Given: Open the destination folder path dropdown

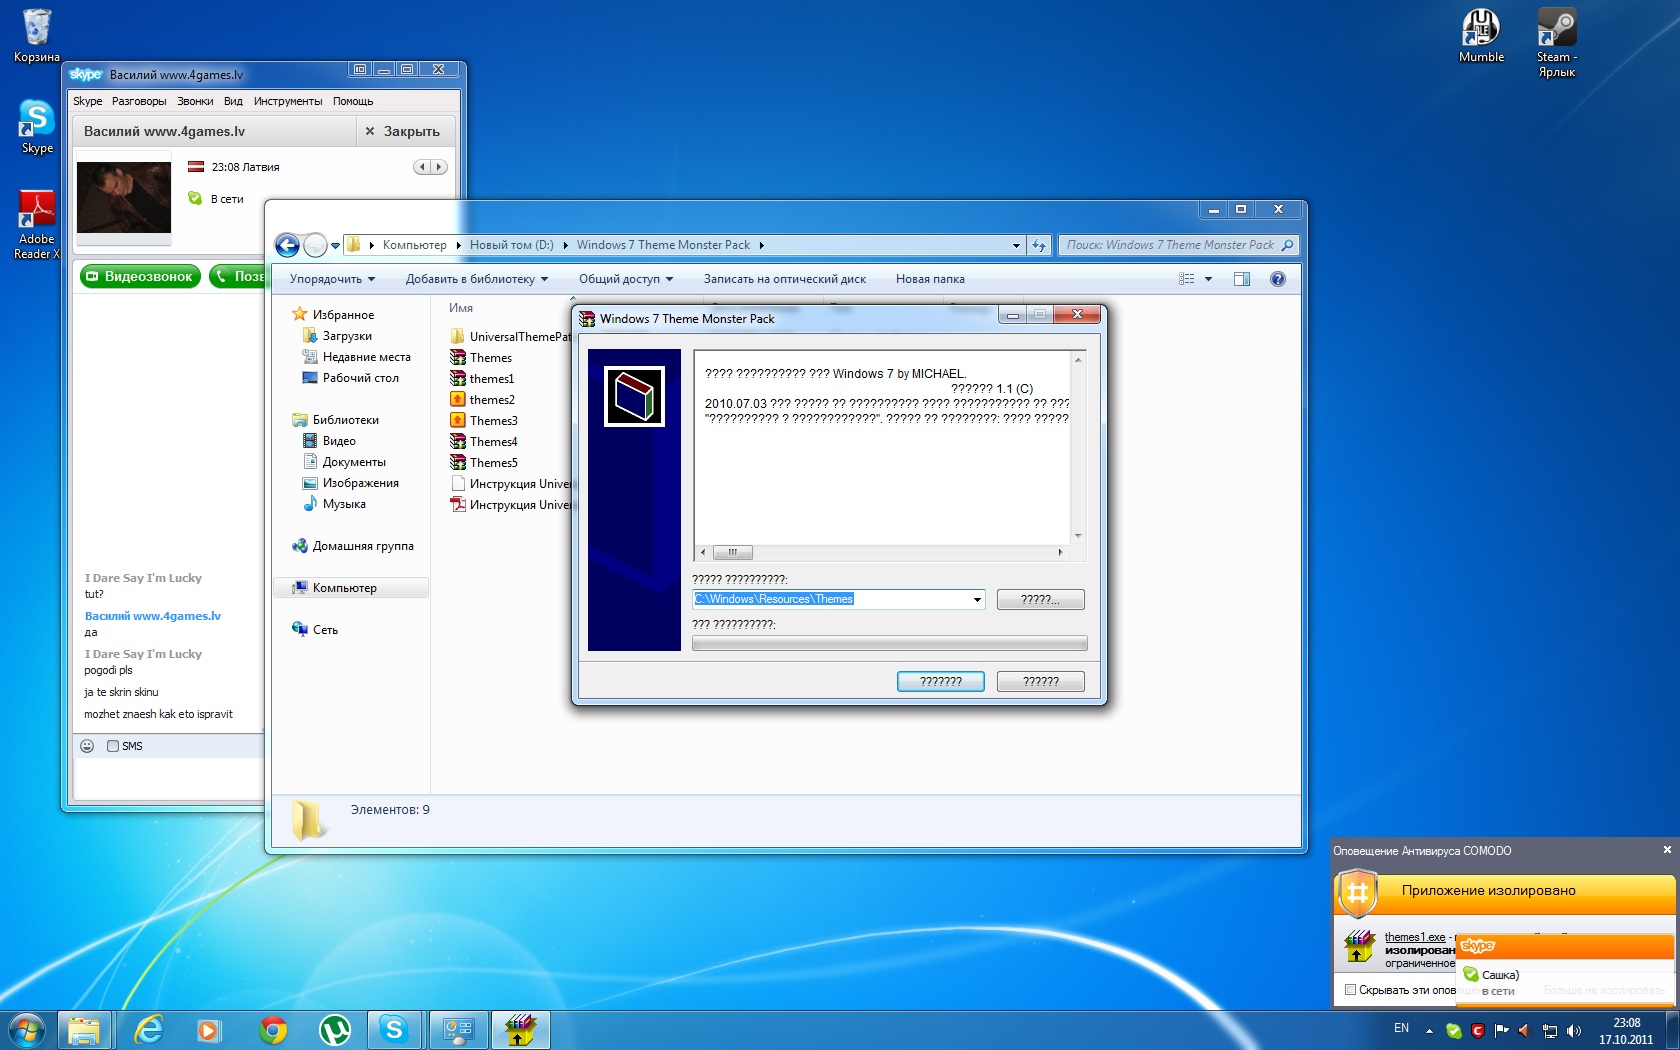Looking at the screenshot, I should click(x=977, y=600).
